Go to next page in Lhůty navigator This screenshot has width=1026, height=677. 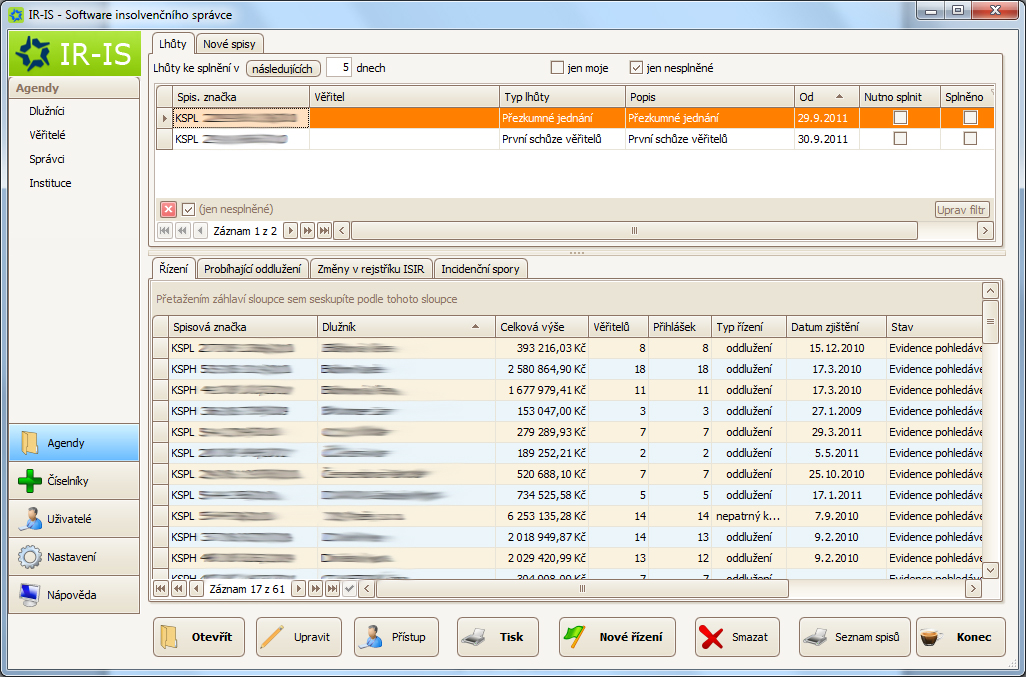click(x=307, y=231)
